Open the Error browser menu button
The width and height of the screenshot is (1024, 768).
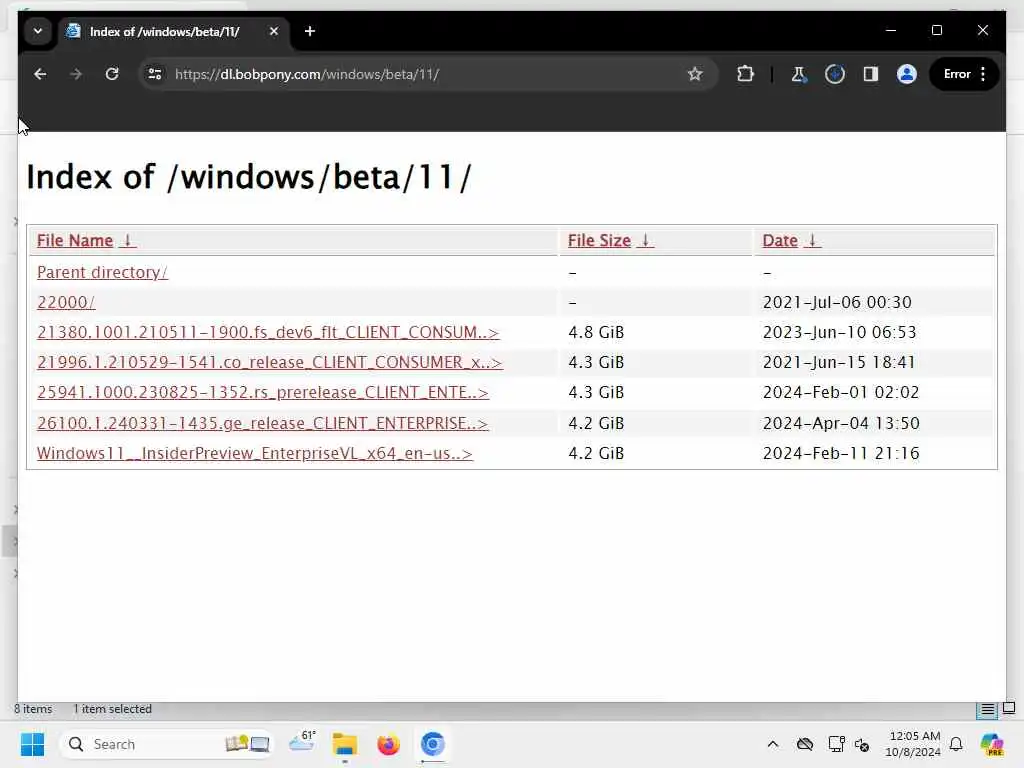tap(964, 74)
